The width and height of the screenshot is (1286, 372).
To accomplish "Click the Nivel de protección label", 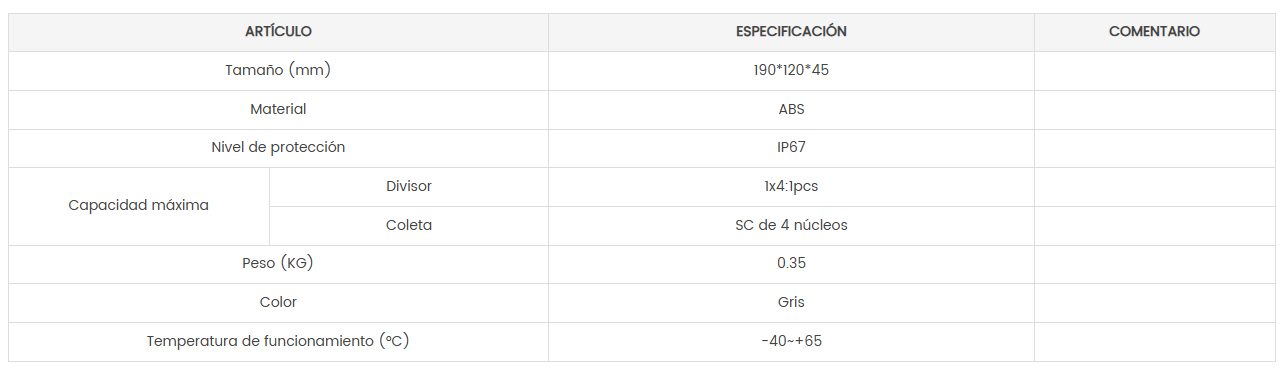I will [278, 148].
